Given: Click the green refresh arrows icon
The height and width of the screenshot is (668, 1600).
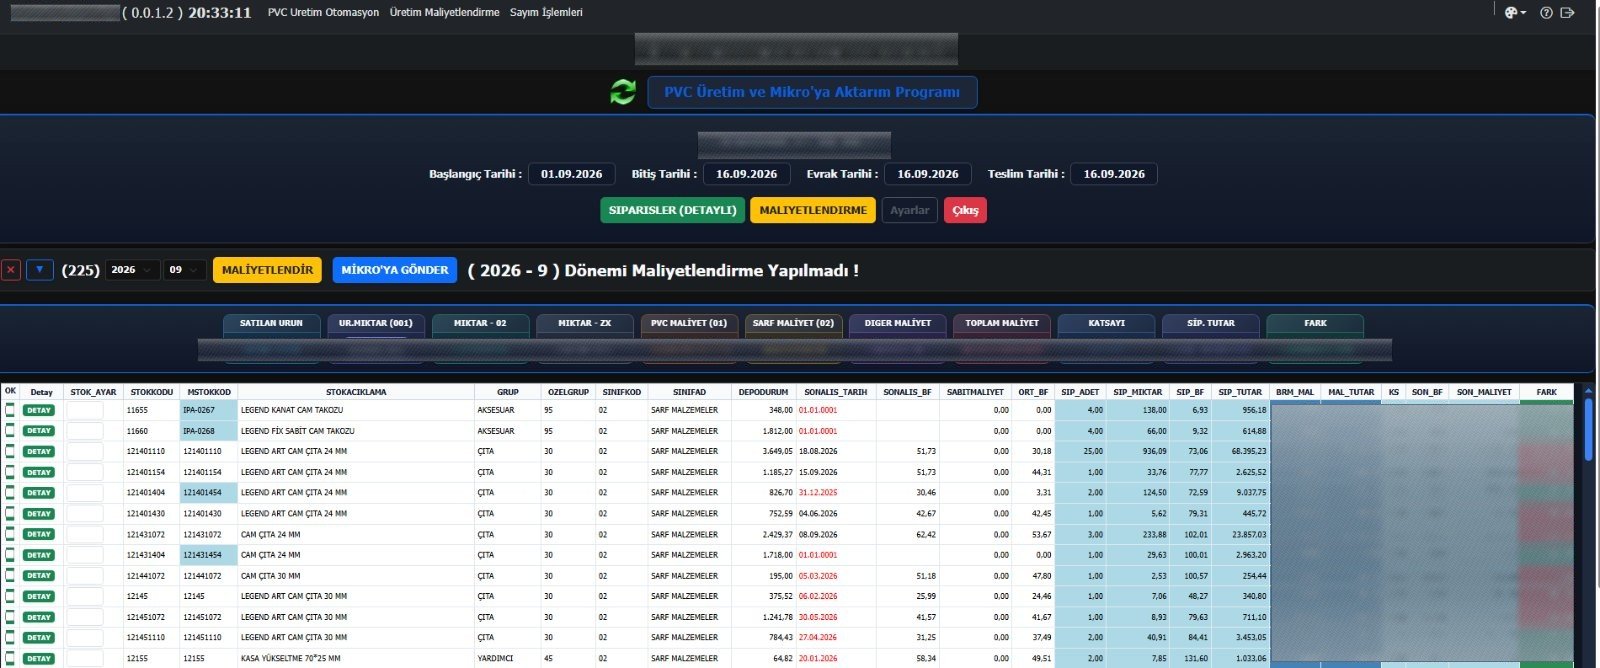Looking at the screenshot, I should [x=623, y=92].
